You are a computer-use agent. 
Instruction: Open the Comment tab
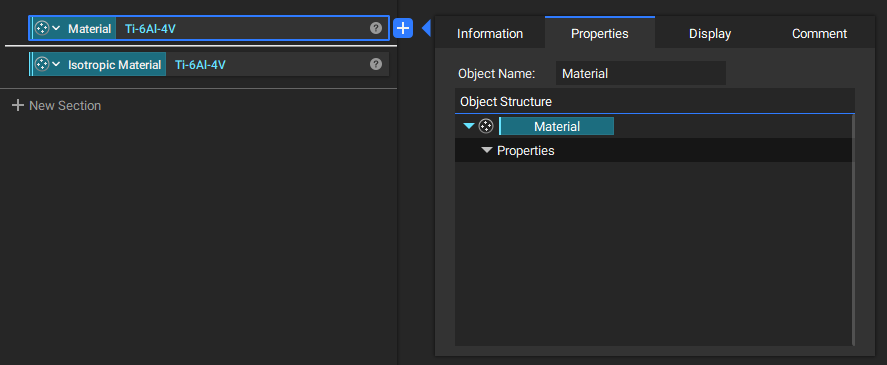coord(820,33)
